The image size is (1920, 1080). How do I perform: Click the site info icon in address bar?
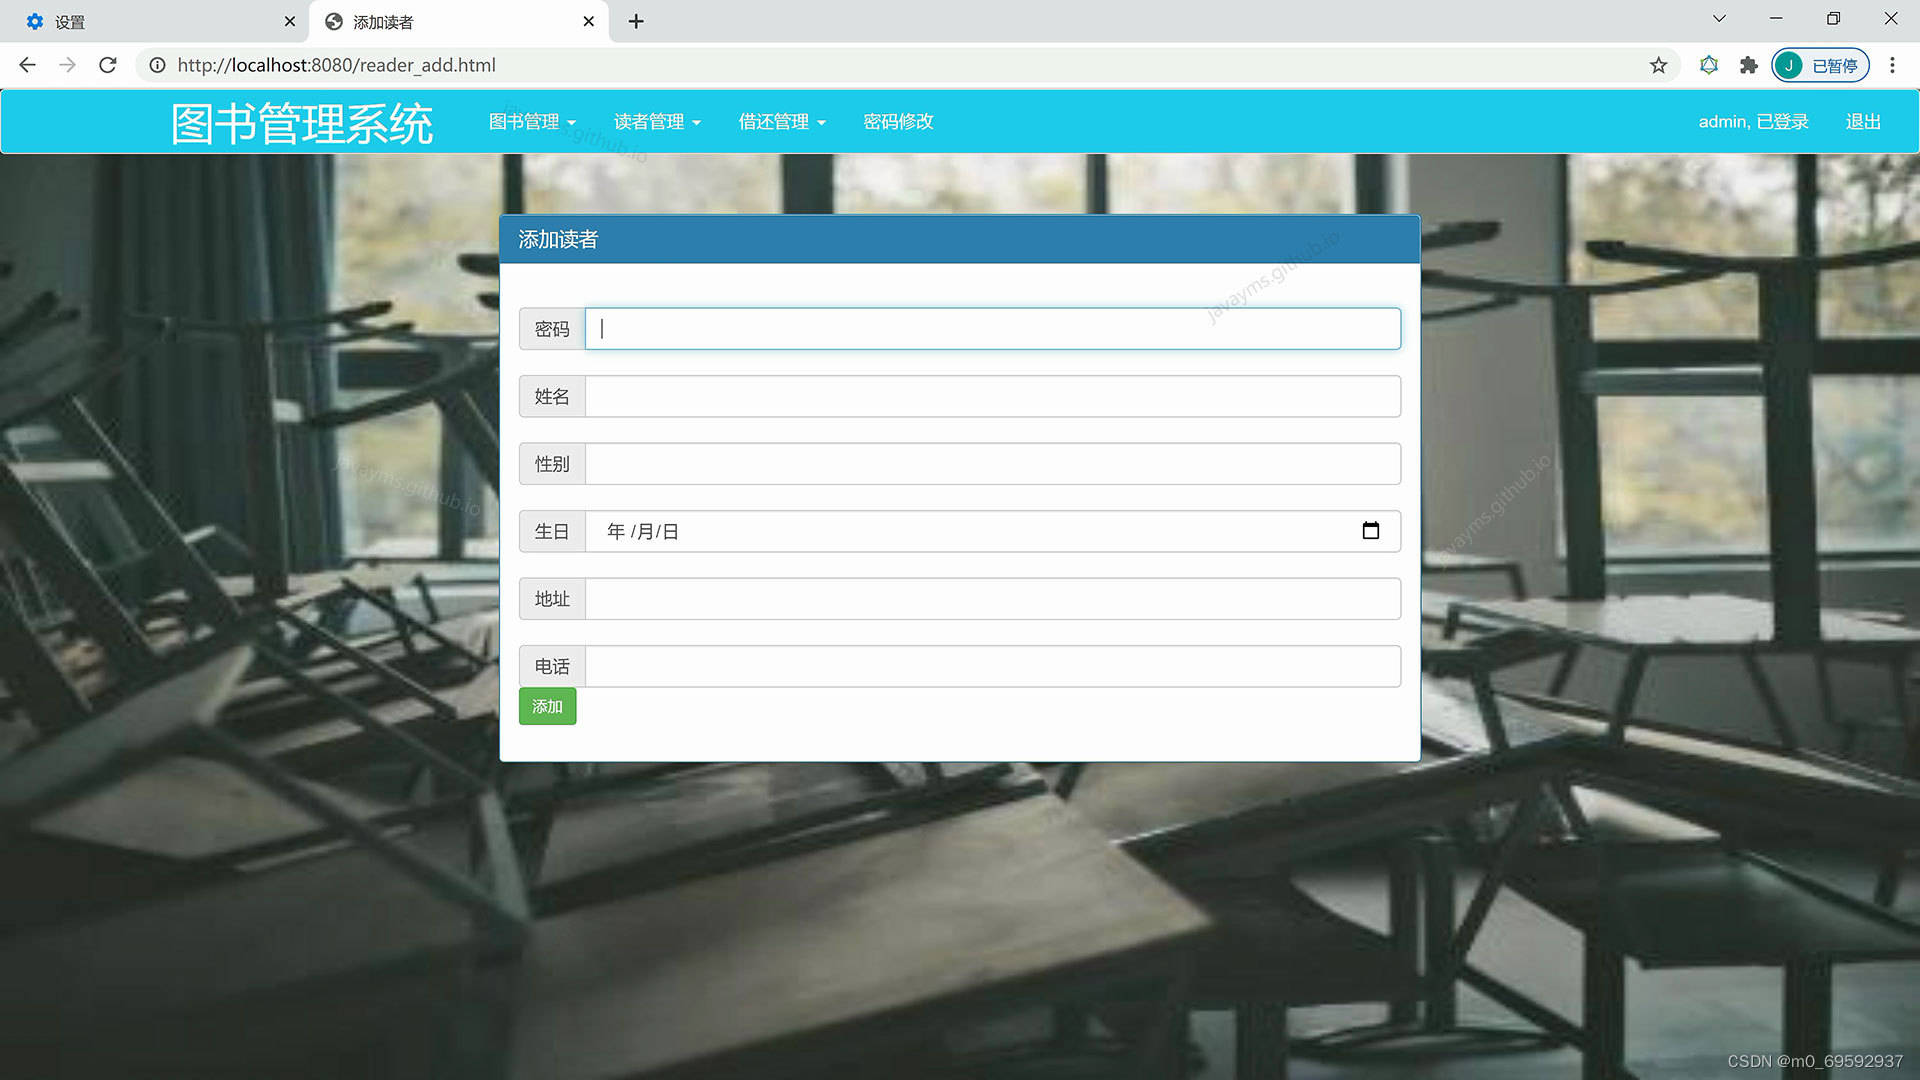(158, 65)
